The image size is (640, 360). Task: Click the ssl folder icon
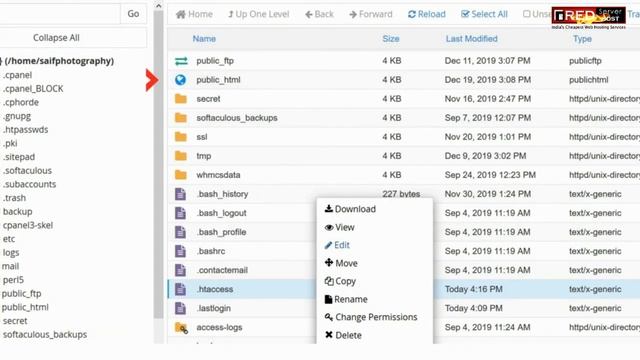pos(181,137)
